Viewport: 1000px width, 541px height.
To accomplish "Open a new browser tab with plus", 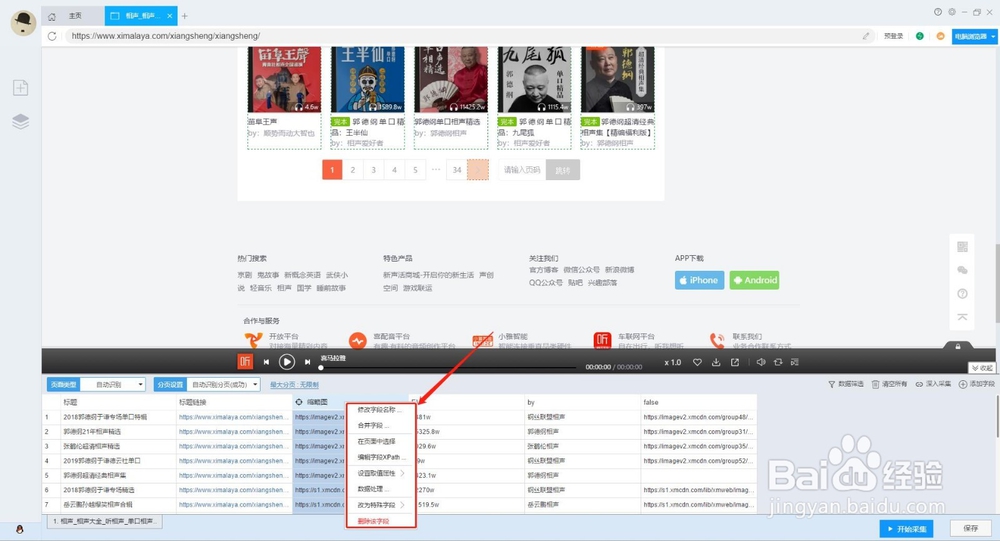I will [x=184, y=16].
